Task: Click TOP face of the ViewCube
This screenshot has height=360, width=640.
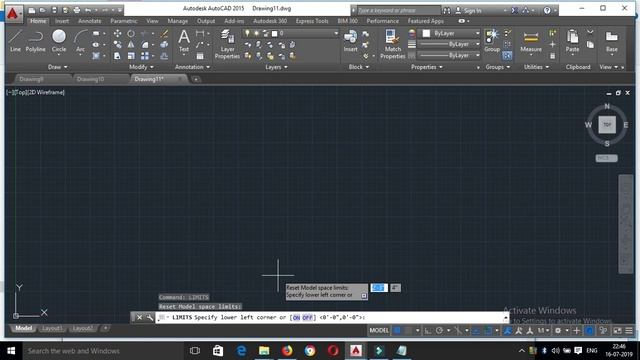Action: (607, 124)
